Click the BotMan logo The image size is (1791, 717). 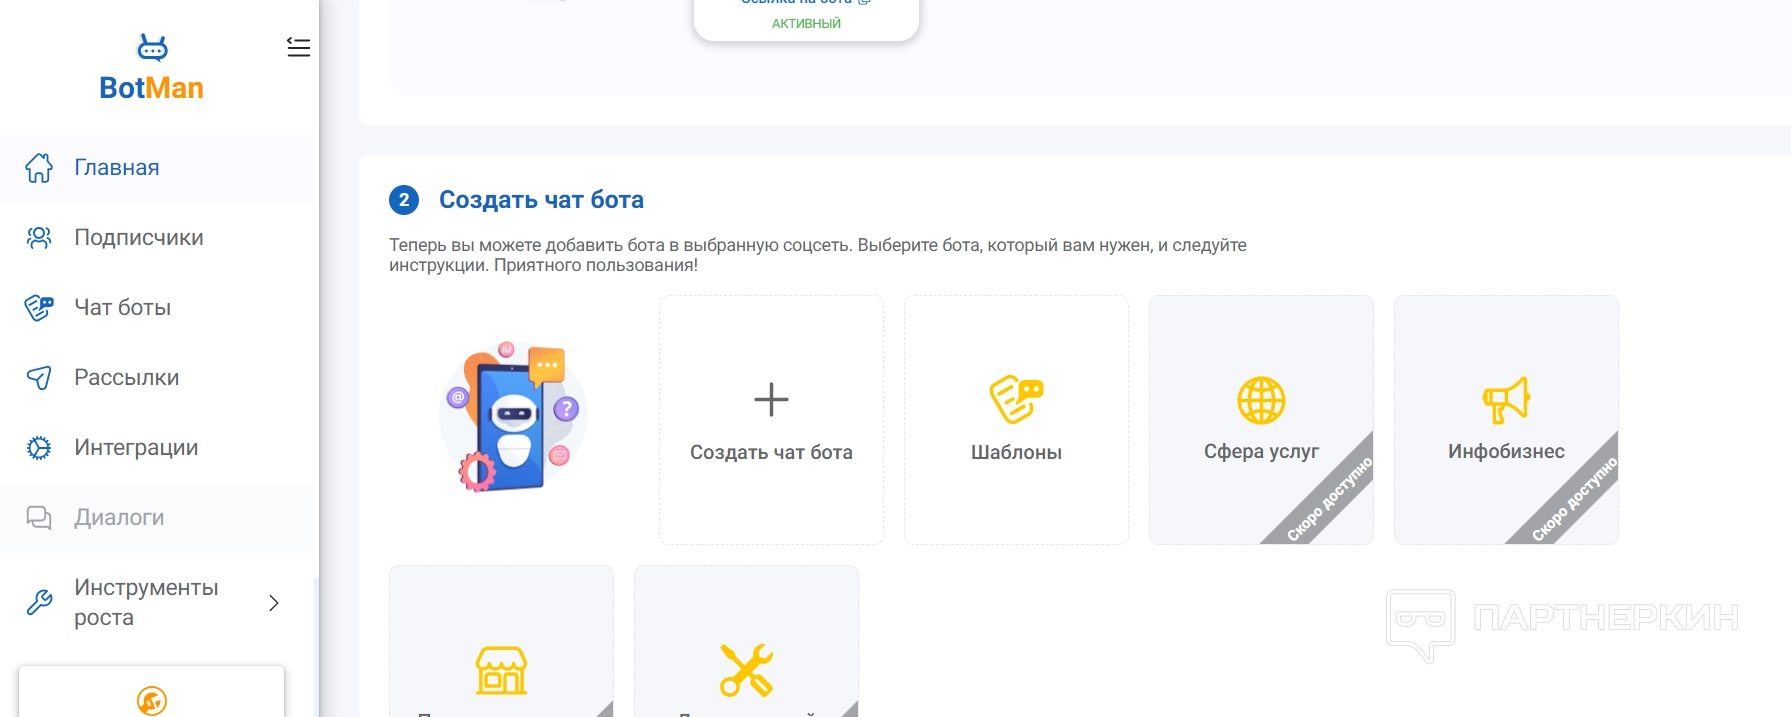pyautogui.click(x=151, y=69)
